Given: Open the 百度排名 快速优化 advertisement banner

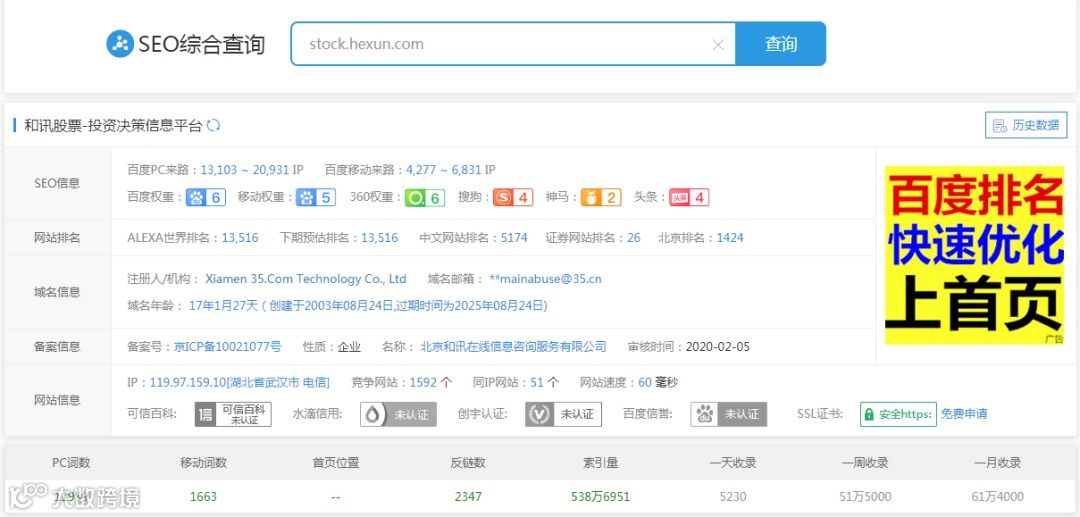Looking at the screenshot, I should click(x=974, y=255).
